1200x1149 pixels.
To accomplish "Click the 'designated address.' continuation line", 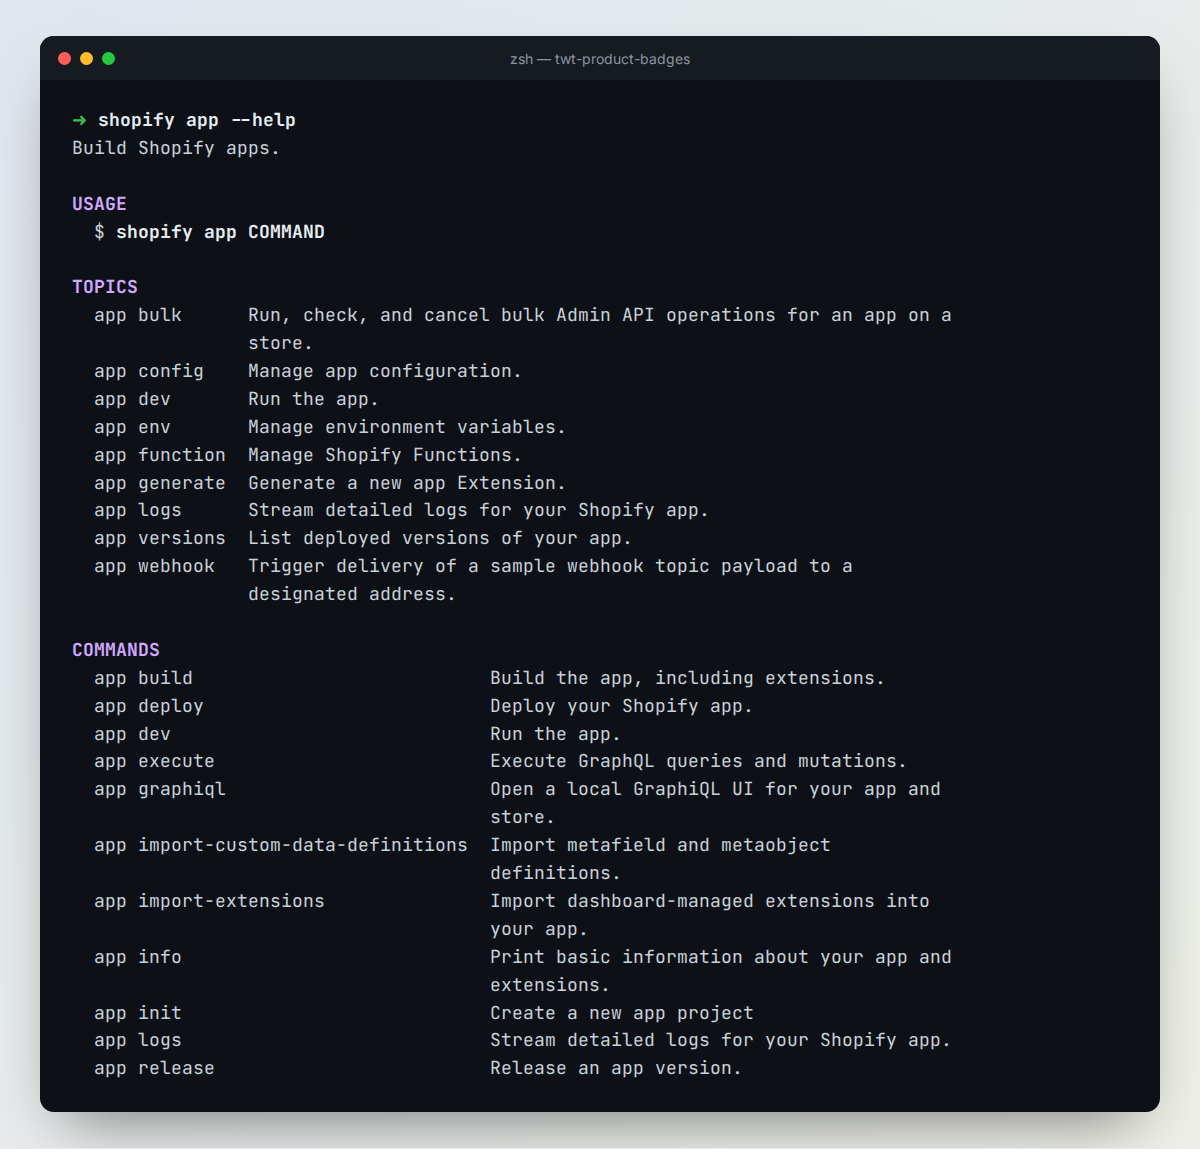I will pyautogui.click(x=352, y=594).
